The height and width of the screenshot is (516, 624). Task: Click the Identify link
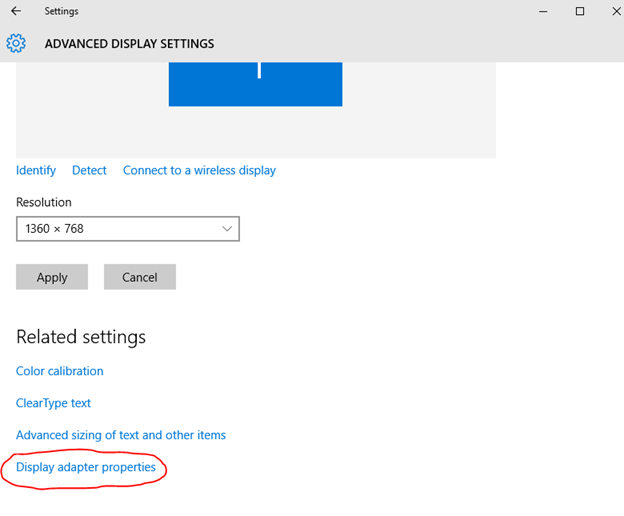(36, 170)
